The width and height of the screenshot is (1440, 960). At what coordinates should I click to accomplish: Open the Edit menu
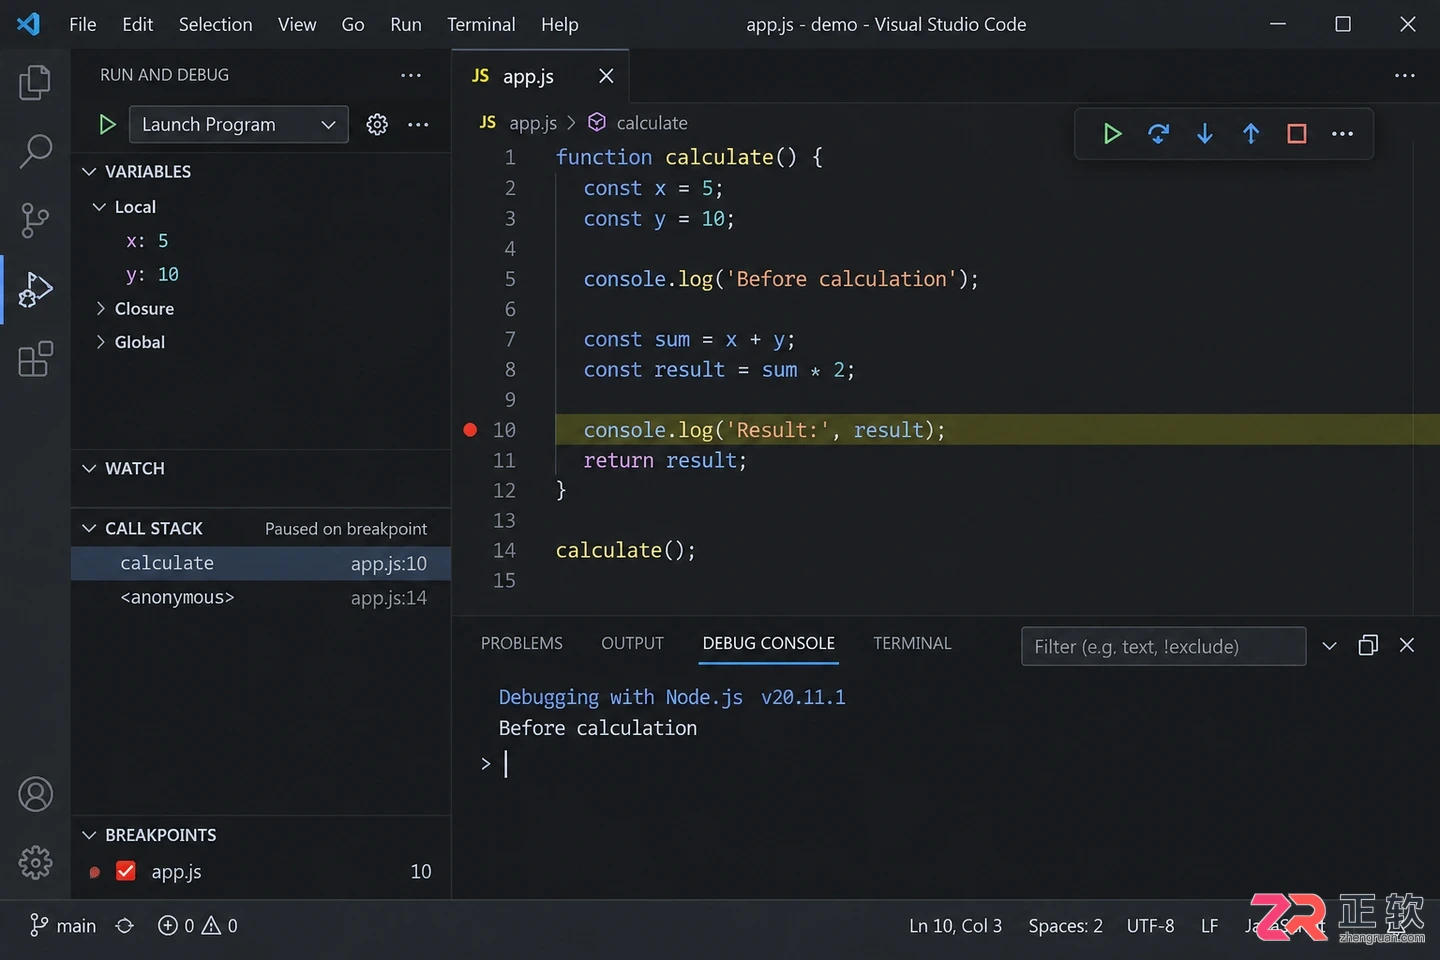tap(138, 24)
